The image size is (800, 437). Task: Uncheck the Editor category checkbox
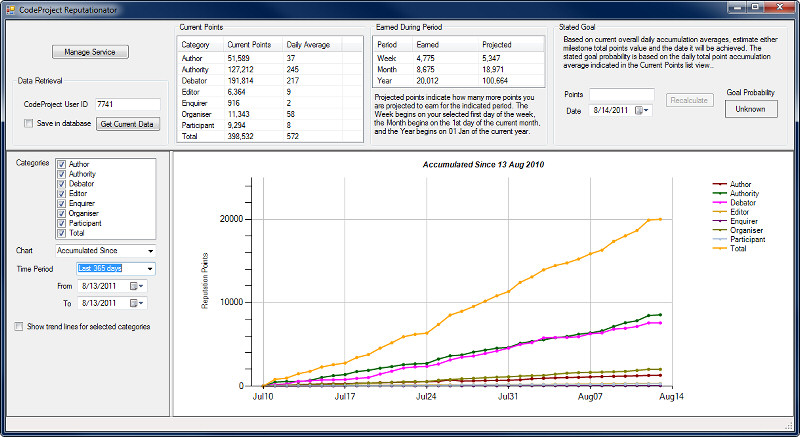click(x=62, y=194)
